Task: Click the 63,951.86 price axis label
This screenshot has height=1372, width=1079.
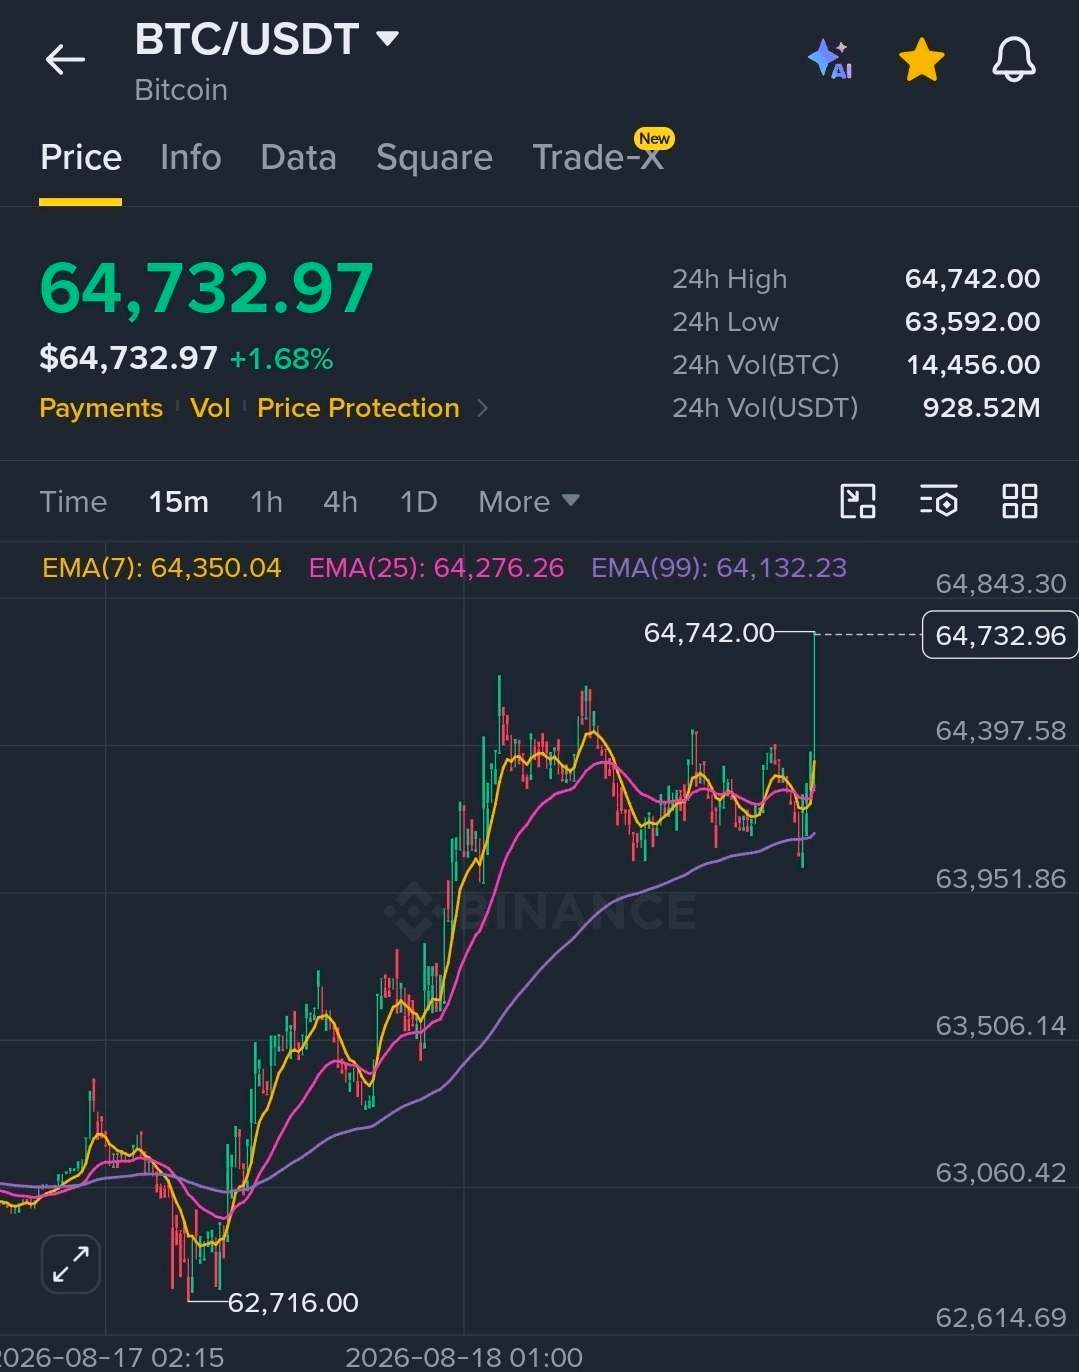Action: 1000,878
